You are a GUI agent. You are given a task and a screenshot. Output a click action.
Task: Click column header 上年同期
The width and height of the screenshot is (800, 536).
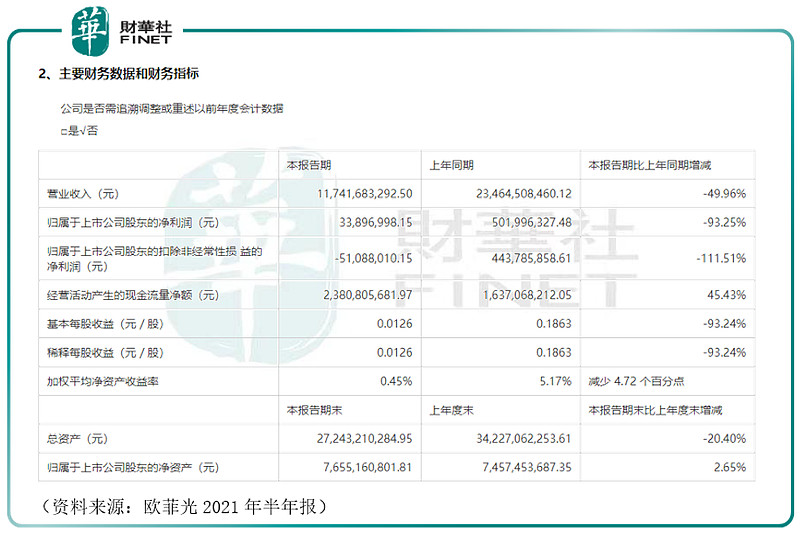[452, 165]
